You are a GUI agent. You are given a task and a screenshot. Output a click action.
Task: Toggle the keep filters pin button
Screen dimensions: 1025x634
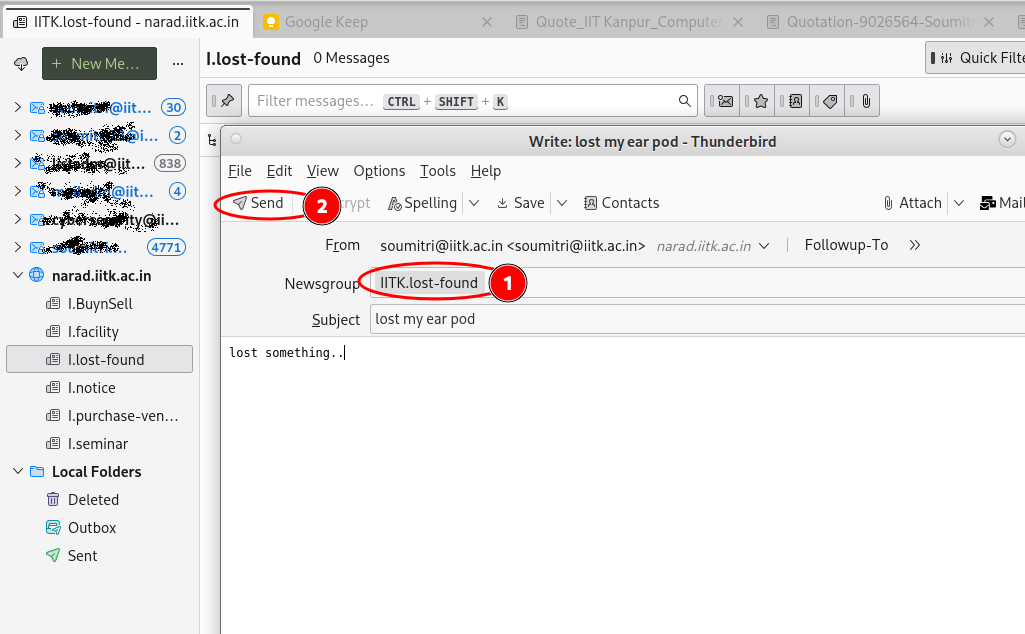tap(226, 101)
